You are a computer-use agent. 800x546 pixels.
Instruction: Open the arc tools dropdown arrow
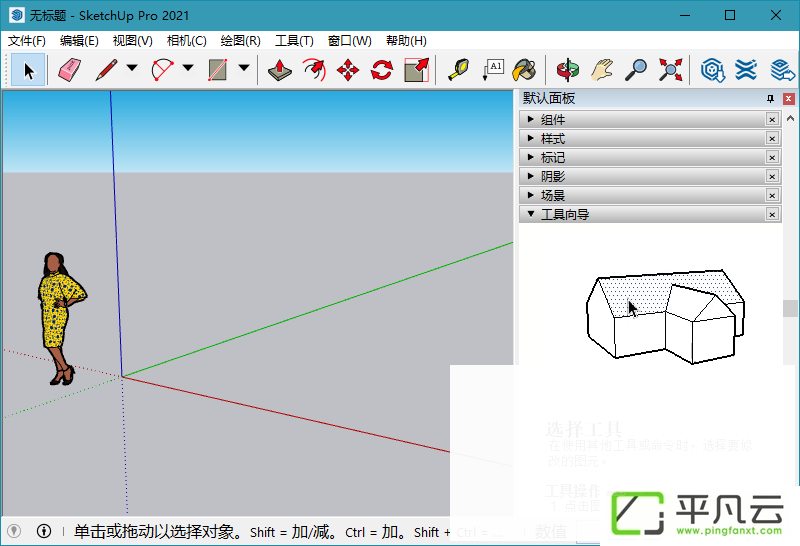[188, 68]
